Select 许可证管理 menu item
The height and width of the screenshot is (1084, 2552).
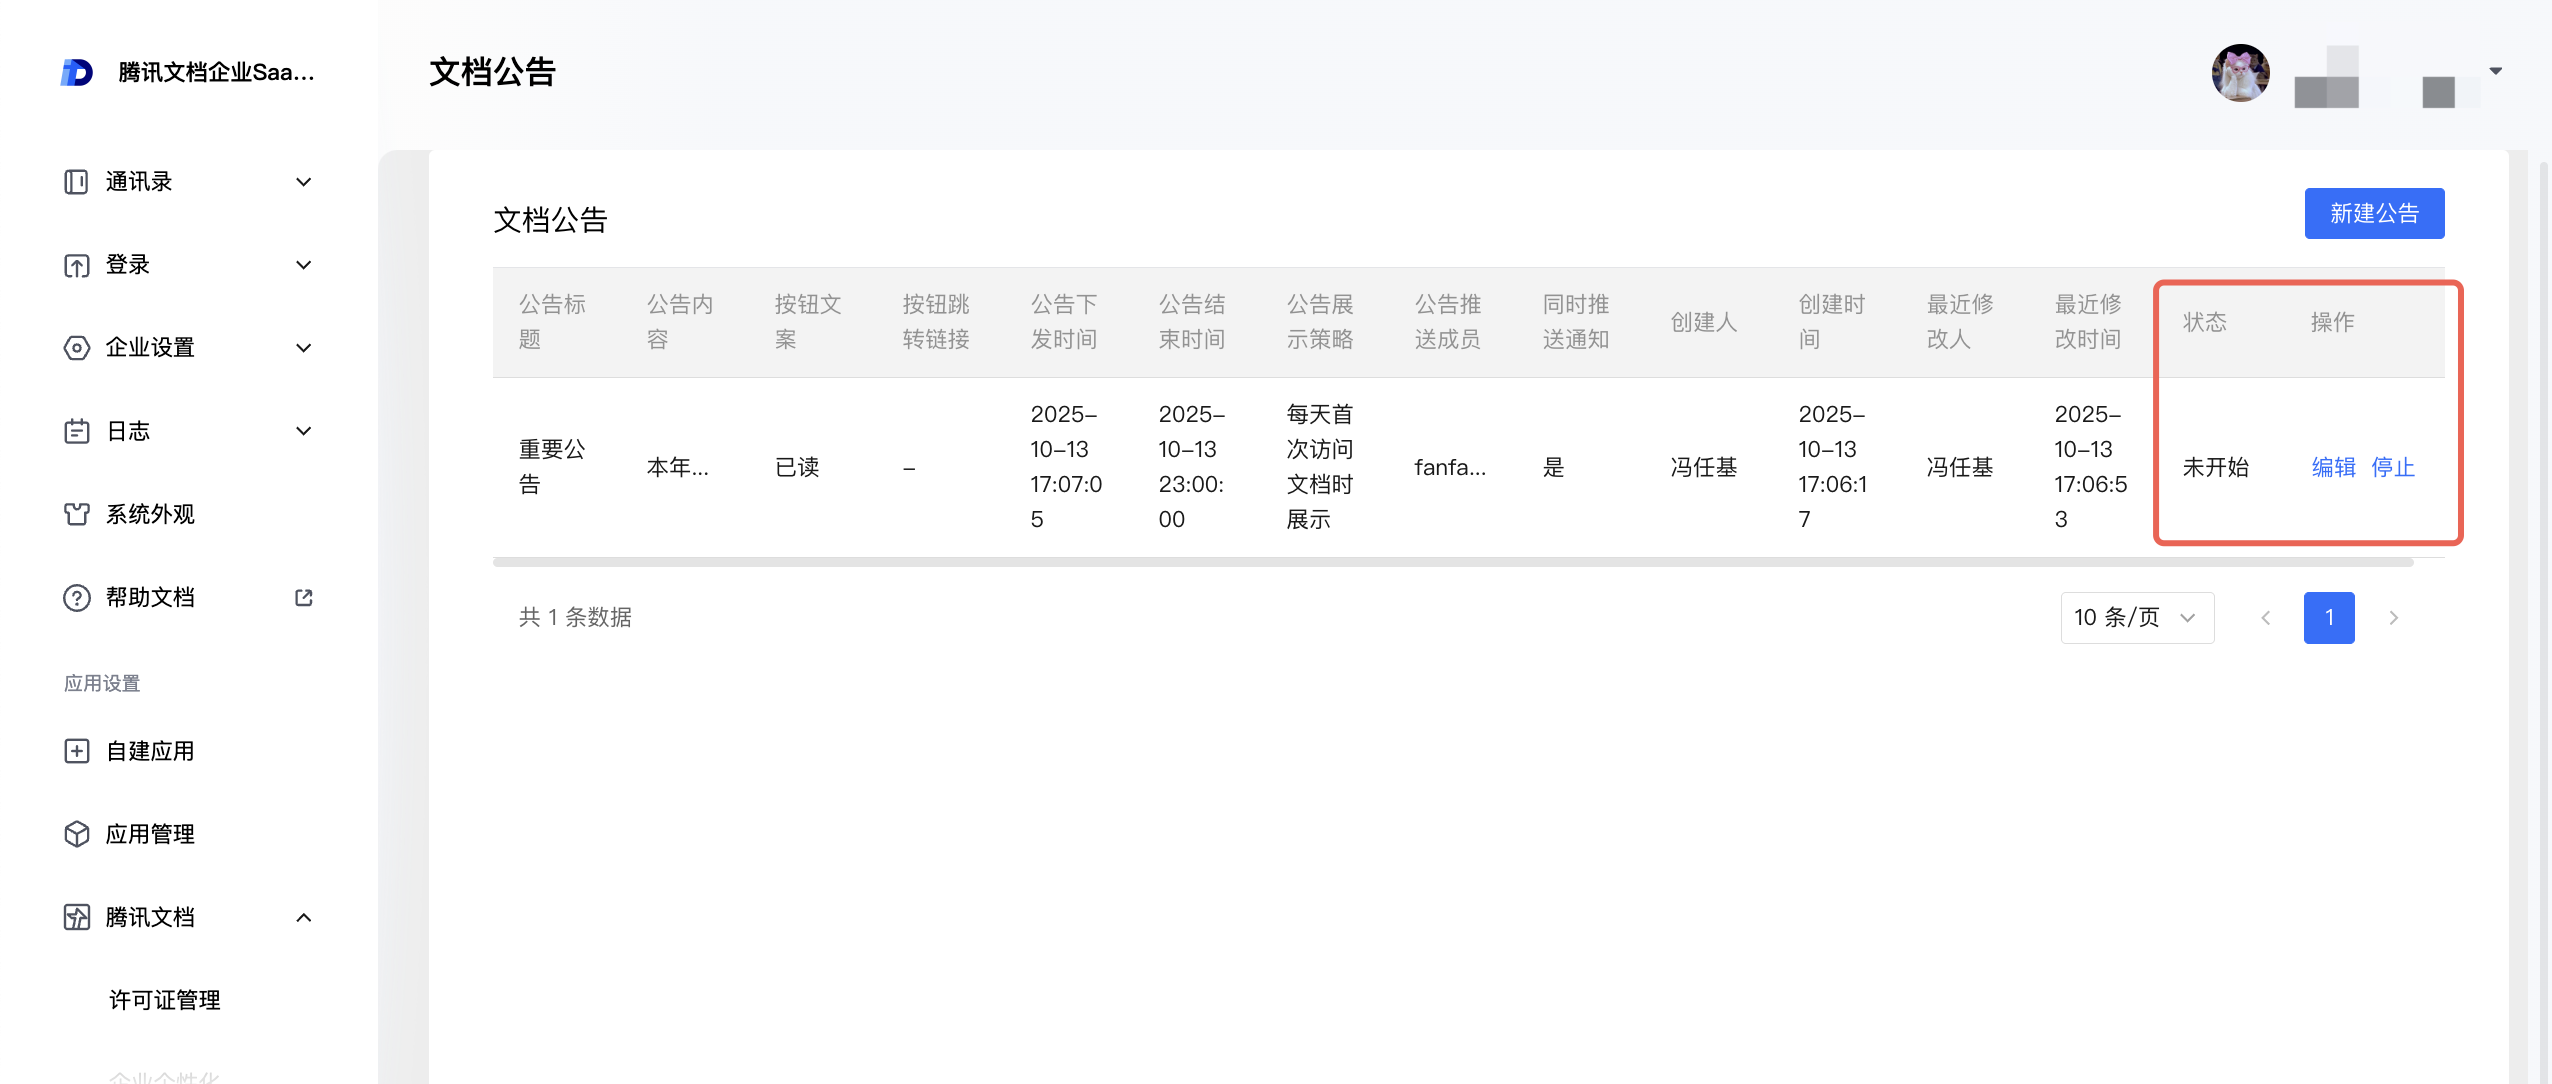(165, 1000)
